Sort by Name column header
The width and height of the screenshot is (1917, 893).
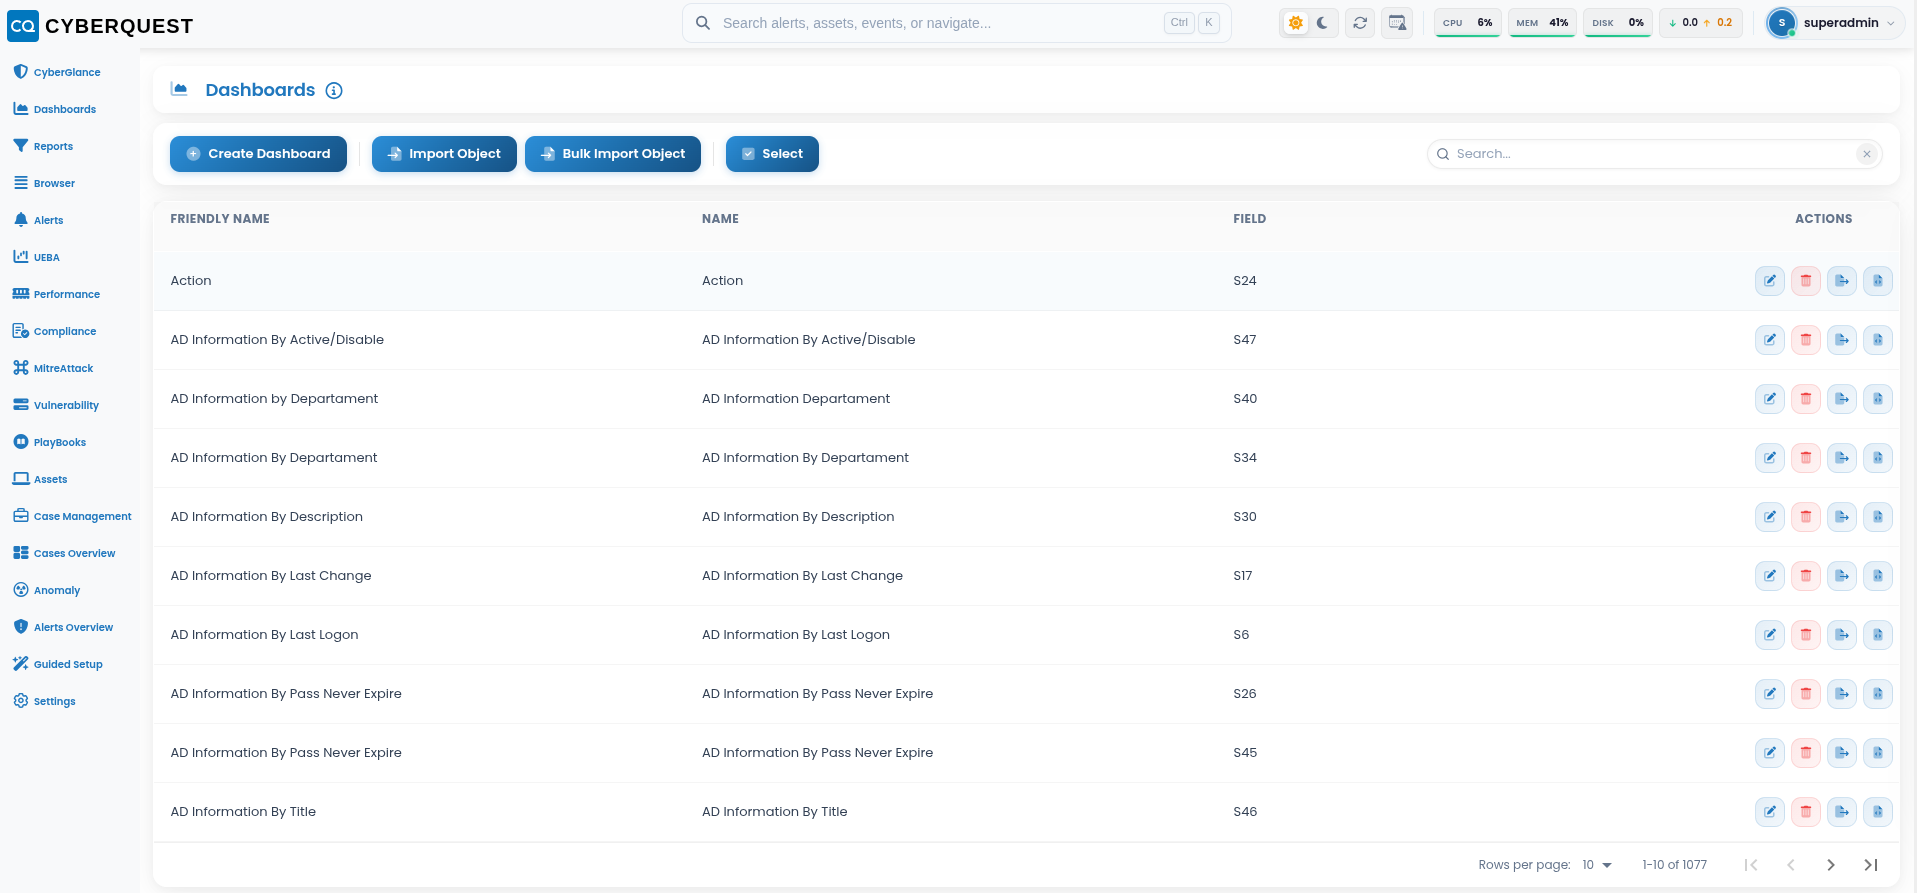[720, 219]
